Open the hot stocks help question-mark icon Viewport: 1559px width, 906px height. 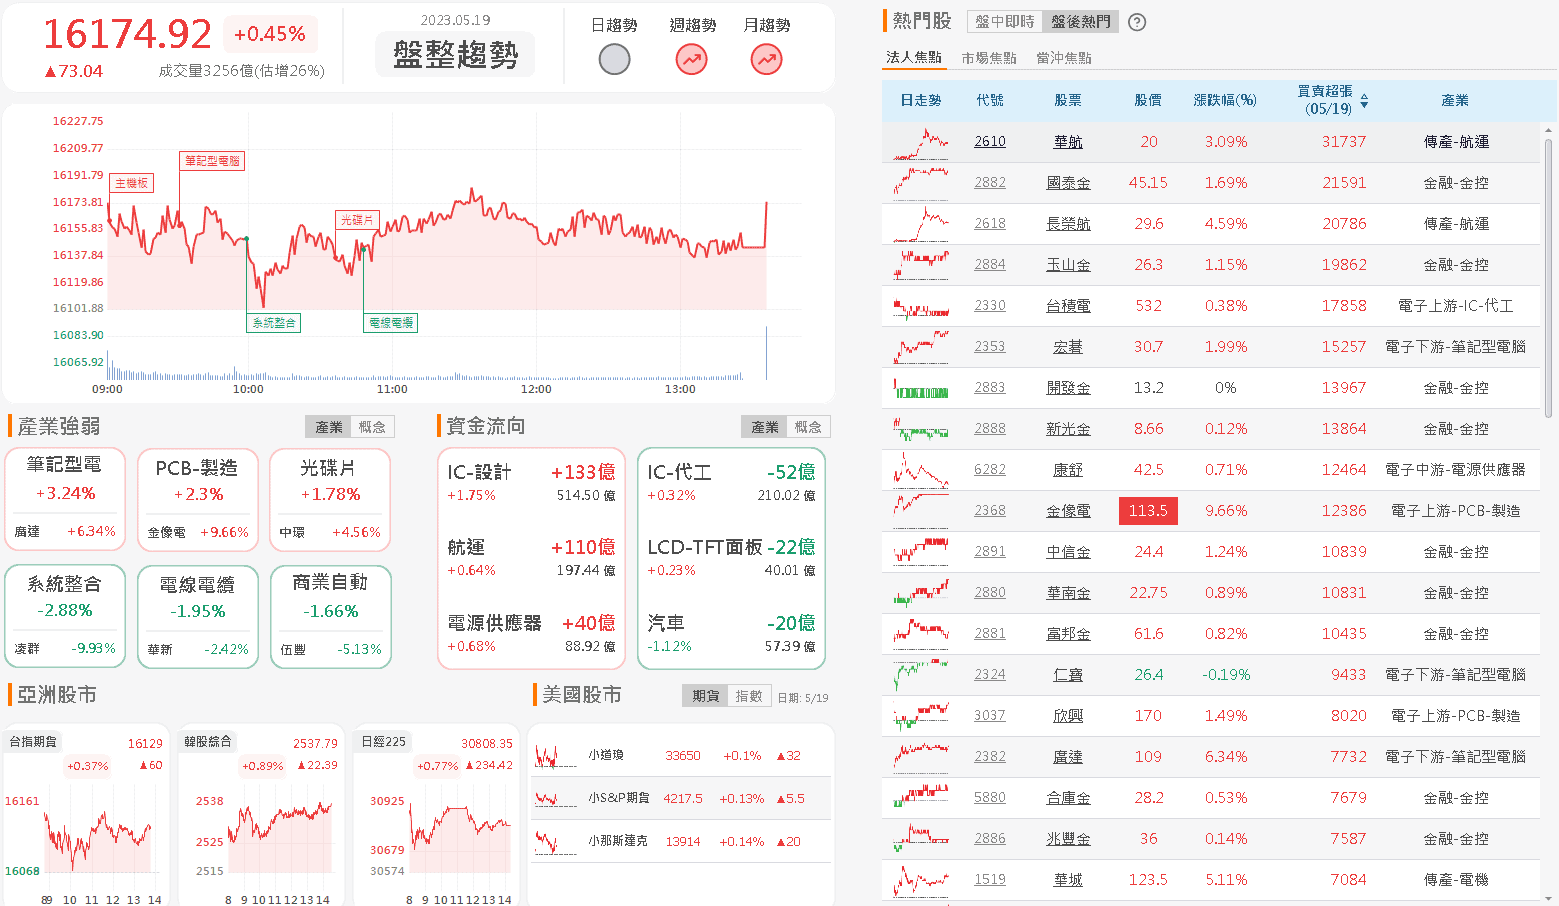click(x=1137, y=22)
